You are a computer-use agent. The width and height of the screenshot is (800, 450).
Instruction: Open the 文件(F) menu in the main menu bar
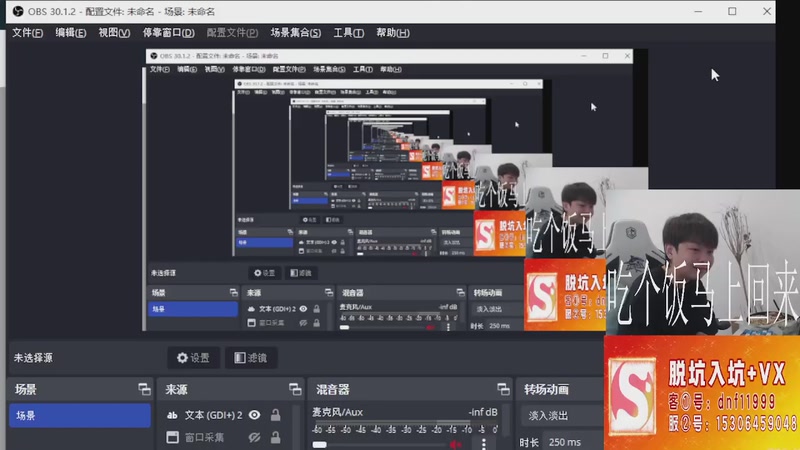click(x=28, y=33)
